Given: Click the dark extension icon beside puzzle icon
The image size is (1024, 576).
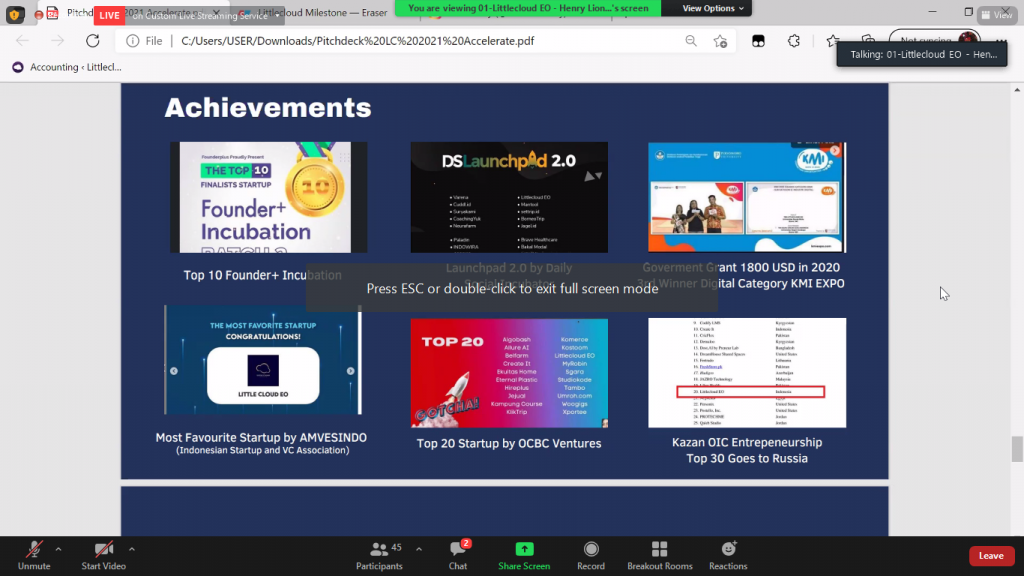Looking at the screenshot, I should tap(758, 40).
